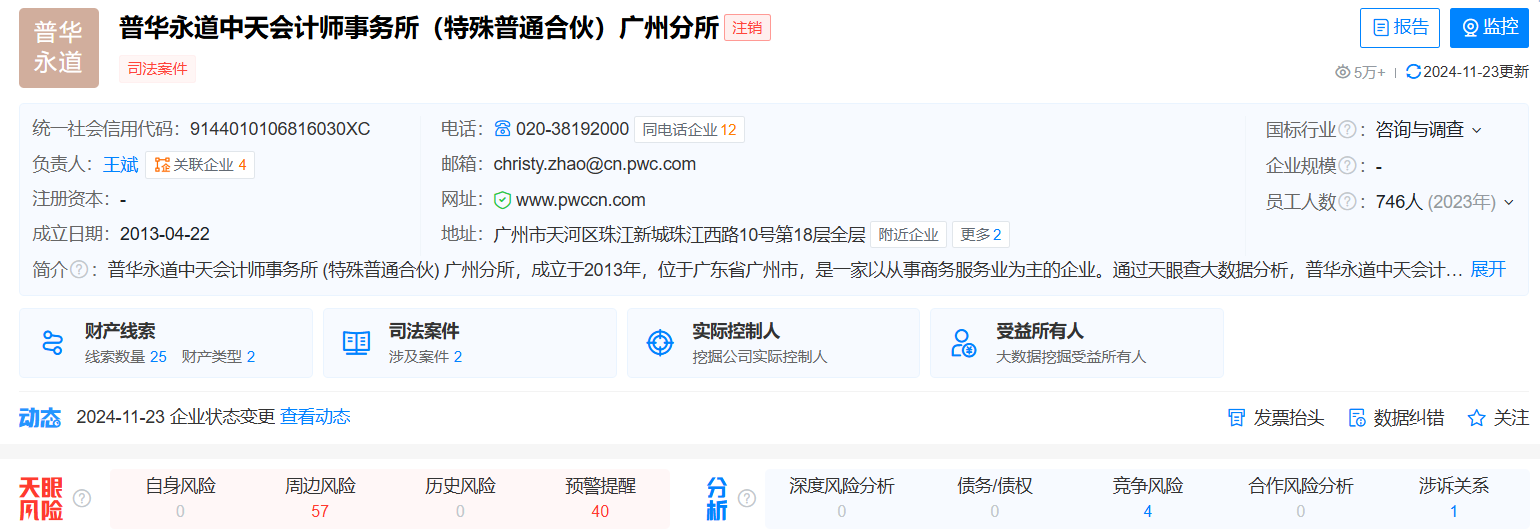Click the 实际控制人 target icon
This screenshot has height=532, width=1540.
(660, 343)
